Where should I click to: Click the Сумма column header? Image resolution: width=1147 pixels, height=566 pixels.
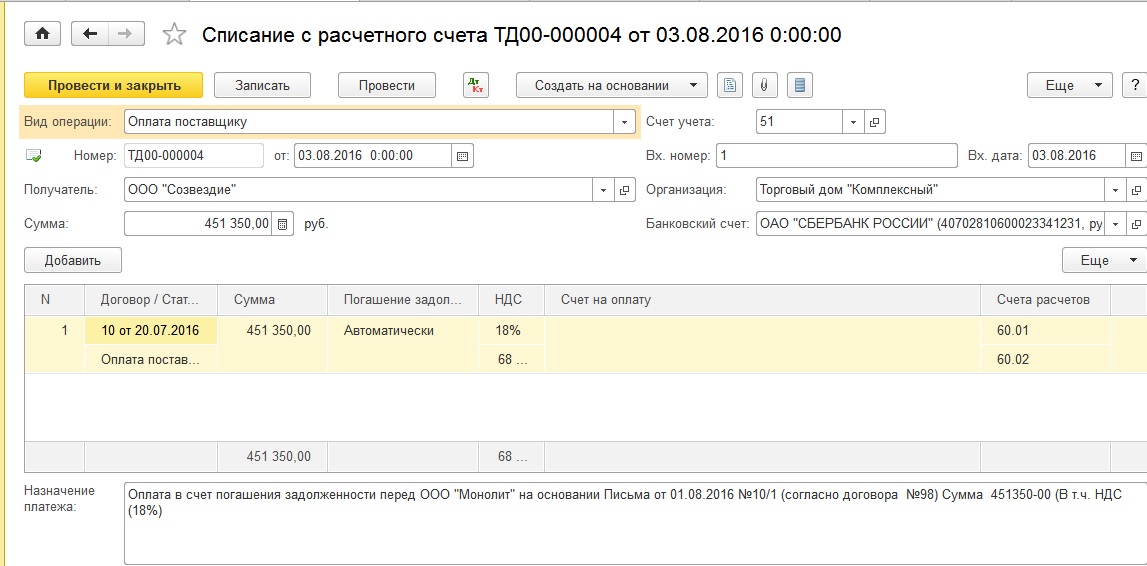point(272,300)
